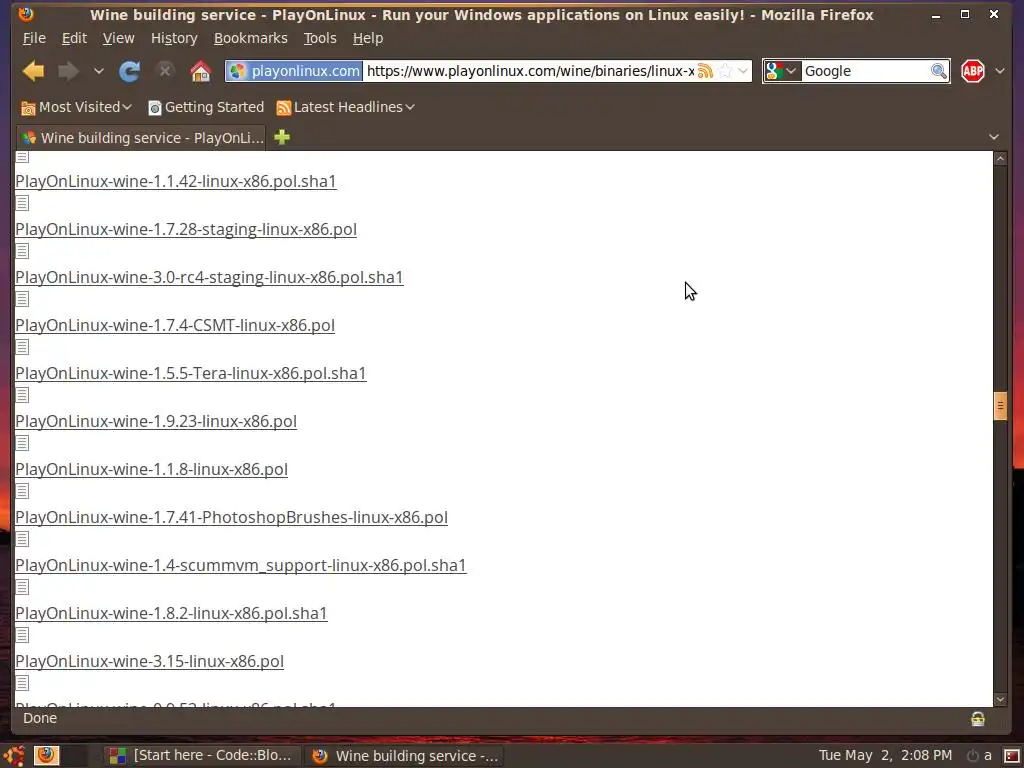Click the scrollbar down arrow
1024x768 pixels.
tap(1000, 699)
